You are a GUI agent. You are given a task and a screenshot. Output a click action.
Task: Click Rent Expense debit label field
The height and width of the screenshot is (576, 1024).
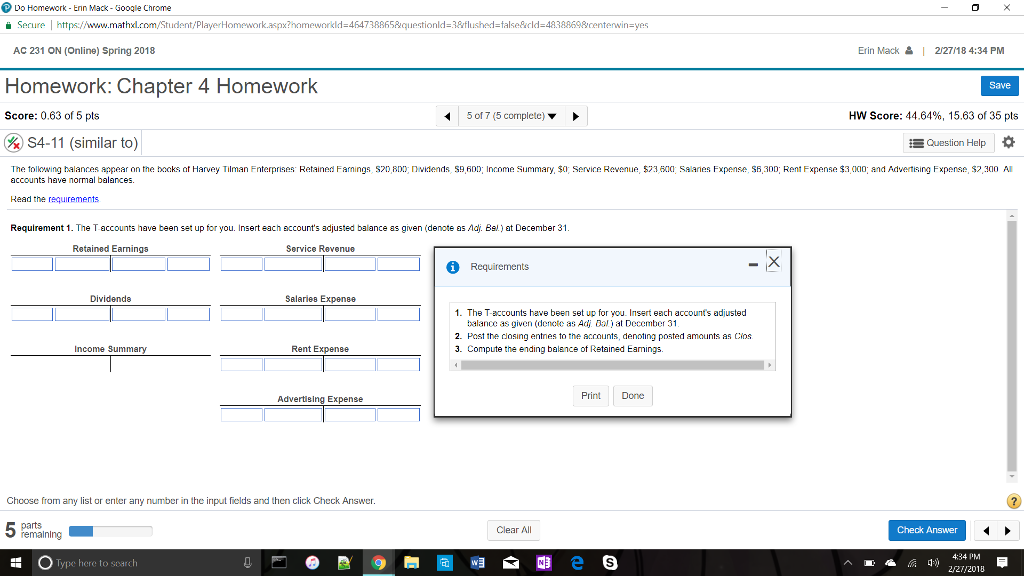click(x=242, y=364)
